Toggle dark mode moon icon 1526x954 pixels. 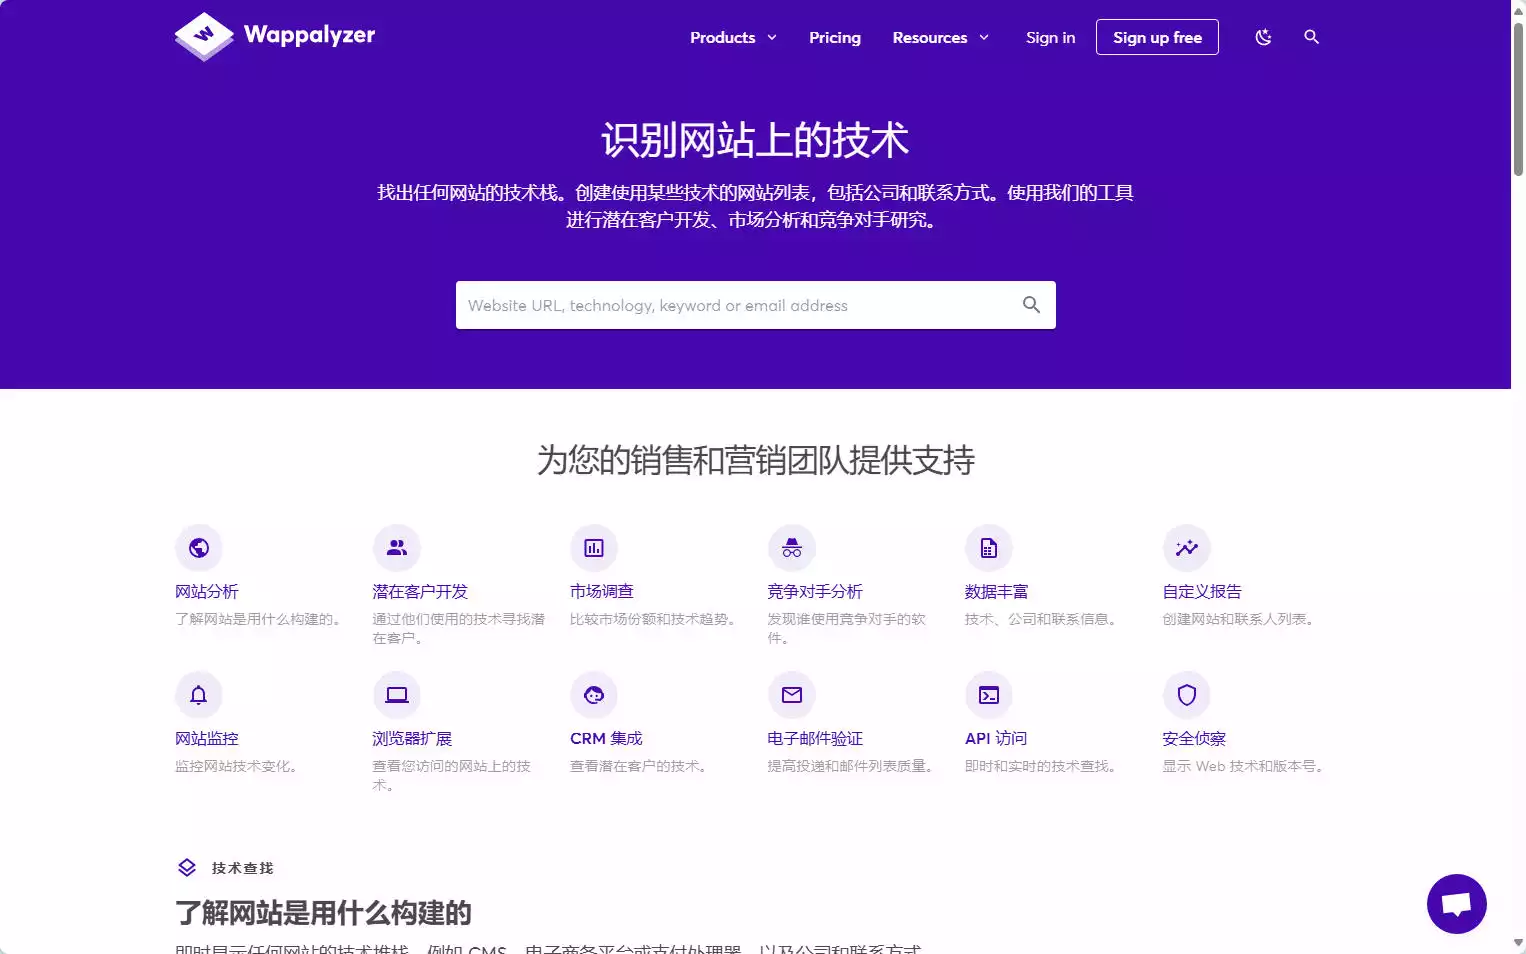point(1263,37)
